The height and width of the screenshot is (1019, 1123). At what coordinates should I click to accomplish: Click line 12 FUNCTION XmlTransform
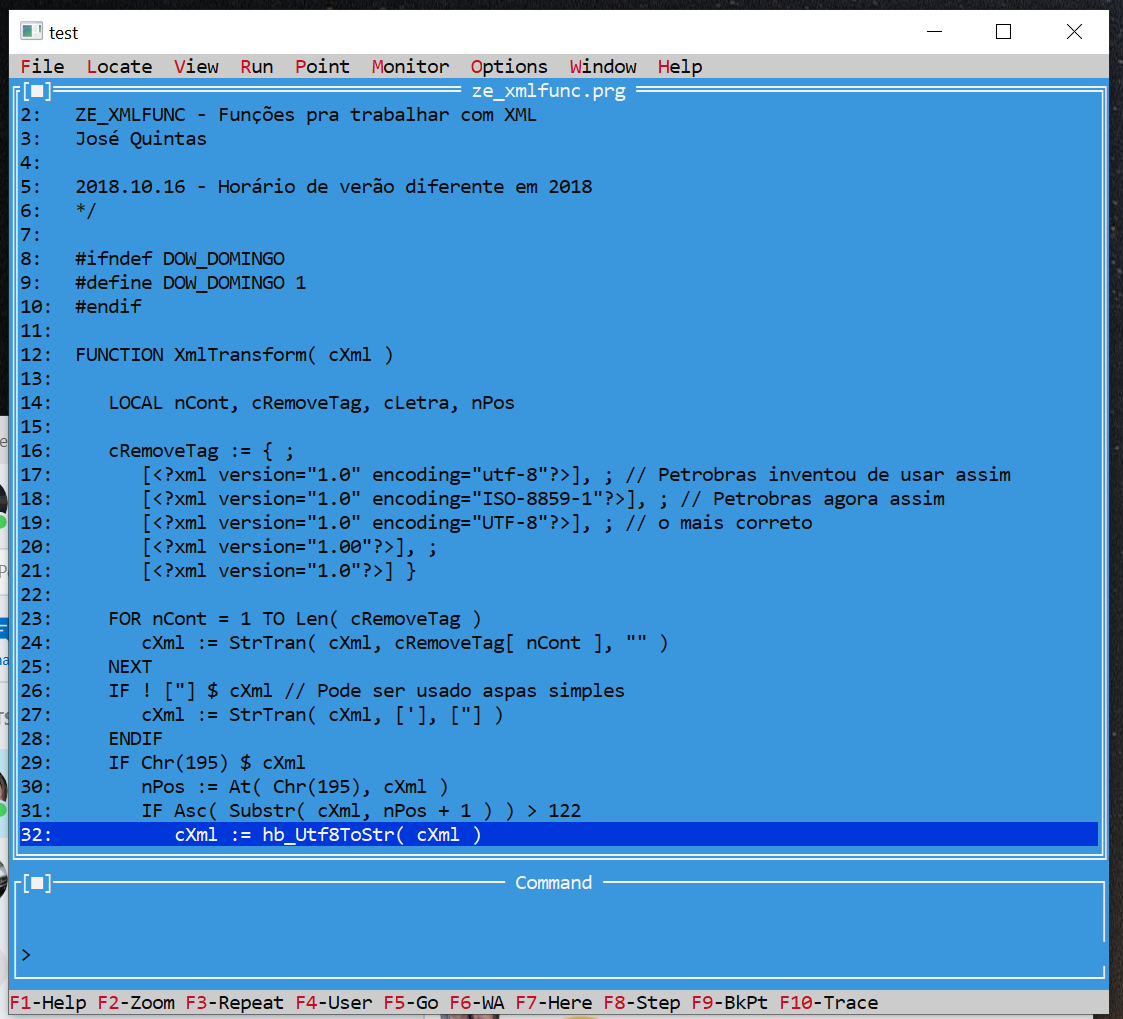coord(234,355)
